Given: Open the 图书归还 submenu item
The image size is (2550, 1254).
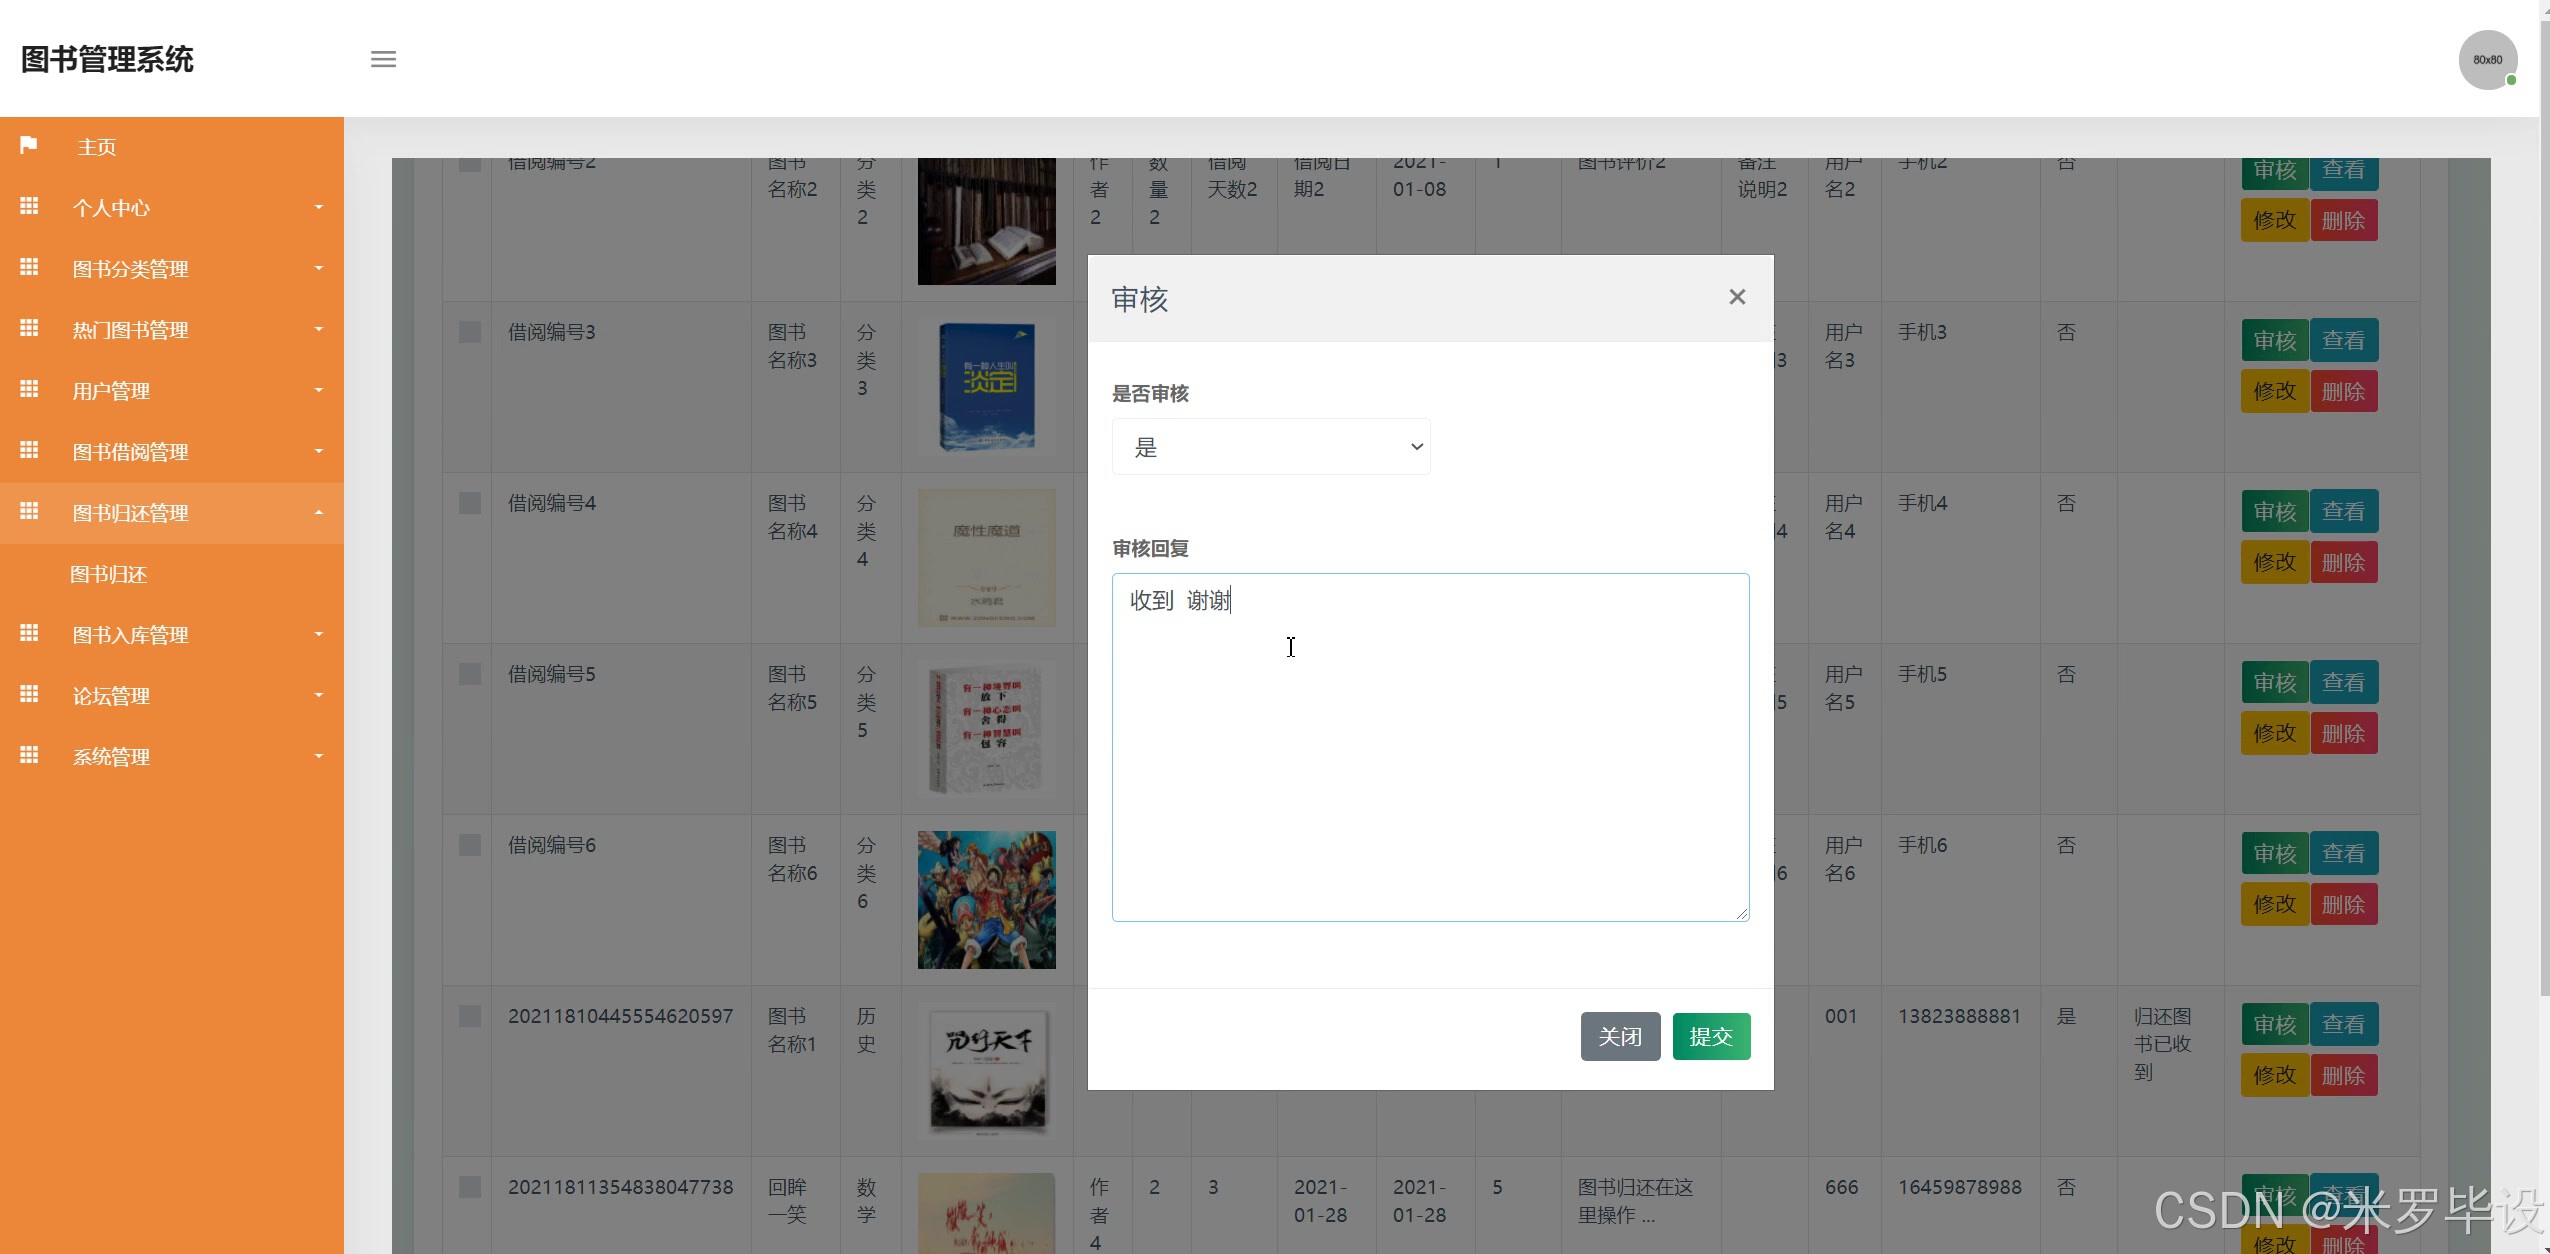Looking at the screenshot, I should click(x=109, y=574).
